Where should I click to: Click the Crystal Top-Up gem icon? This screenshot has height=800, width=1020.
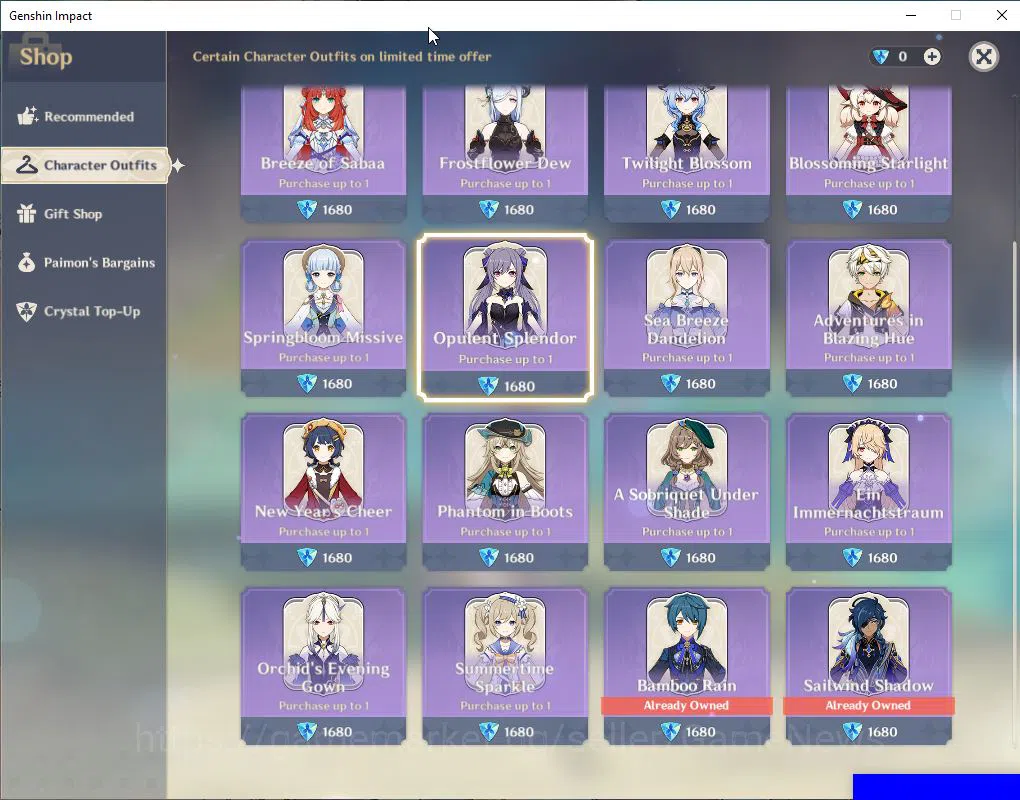27,312
